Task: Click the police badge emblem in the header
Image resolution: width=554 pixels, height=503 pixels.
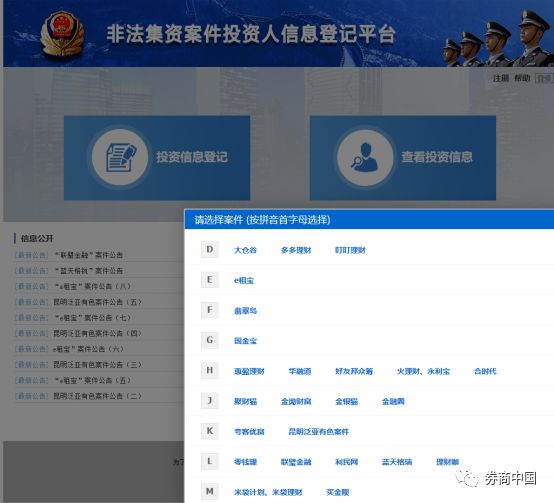Action: tap(62, 33)
